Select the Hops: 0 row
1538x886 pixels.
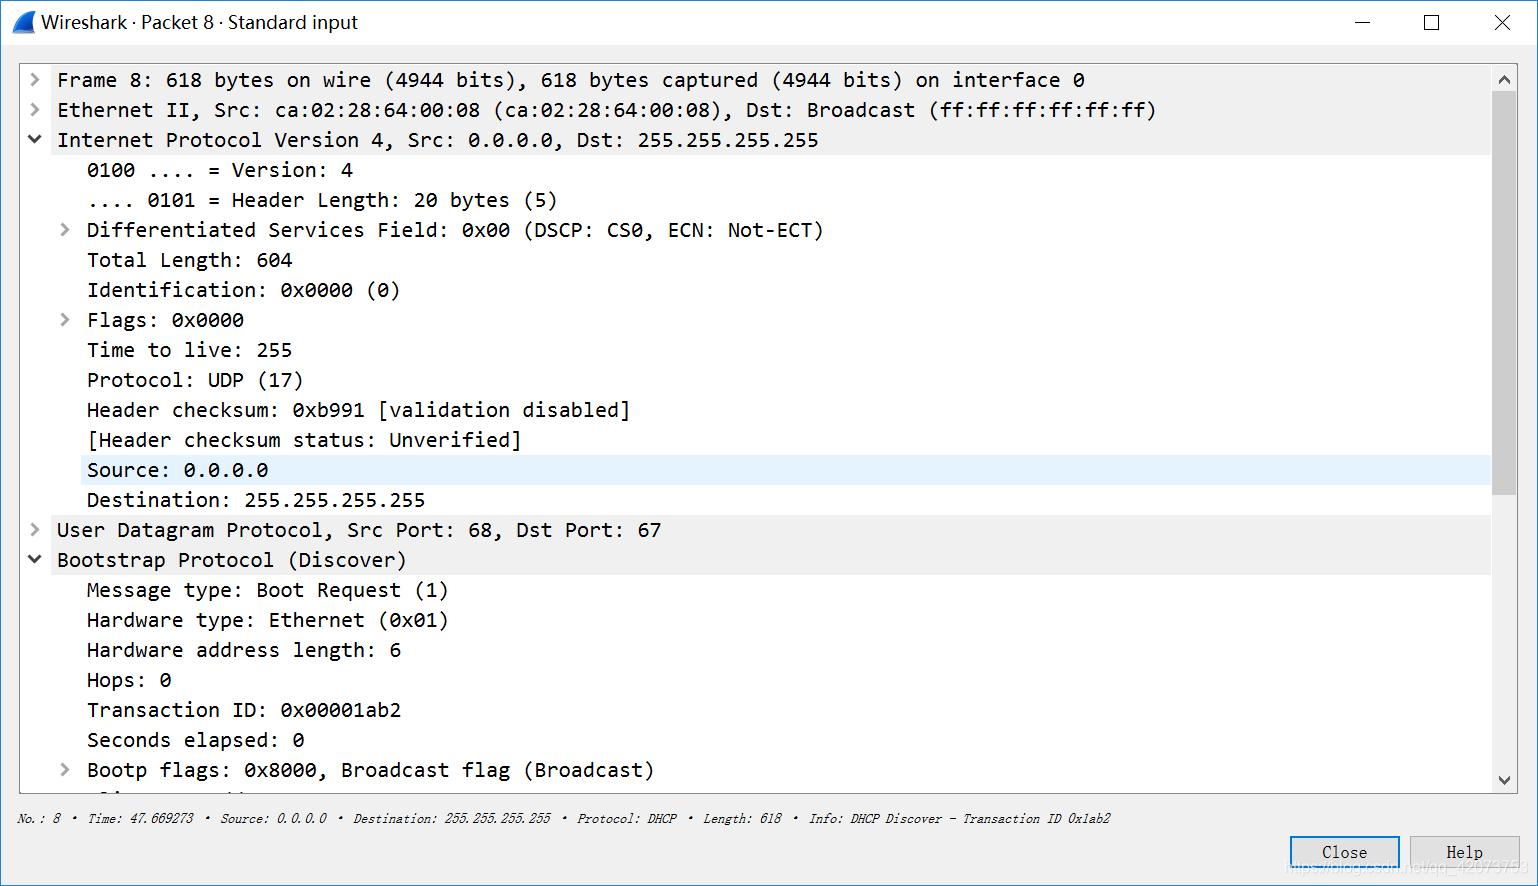click(785, 680)
